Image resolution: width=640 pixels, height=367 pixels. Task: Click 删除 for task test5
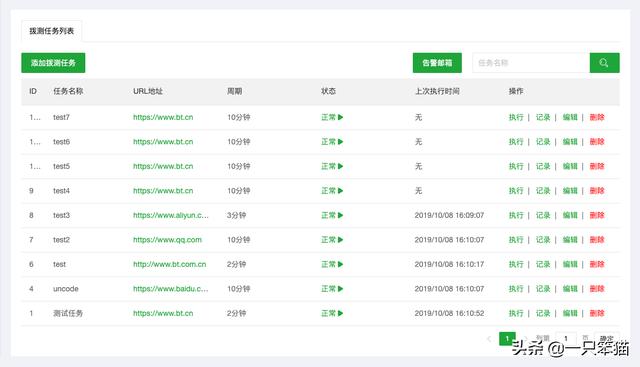click(x=597, y=167)
